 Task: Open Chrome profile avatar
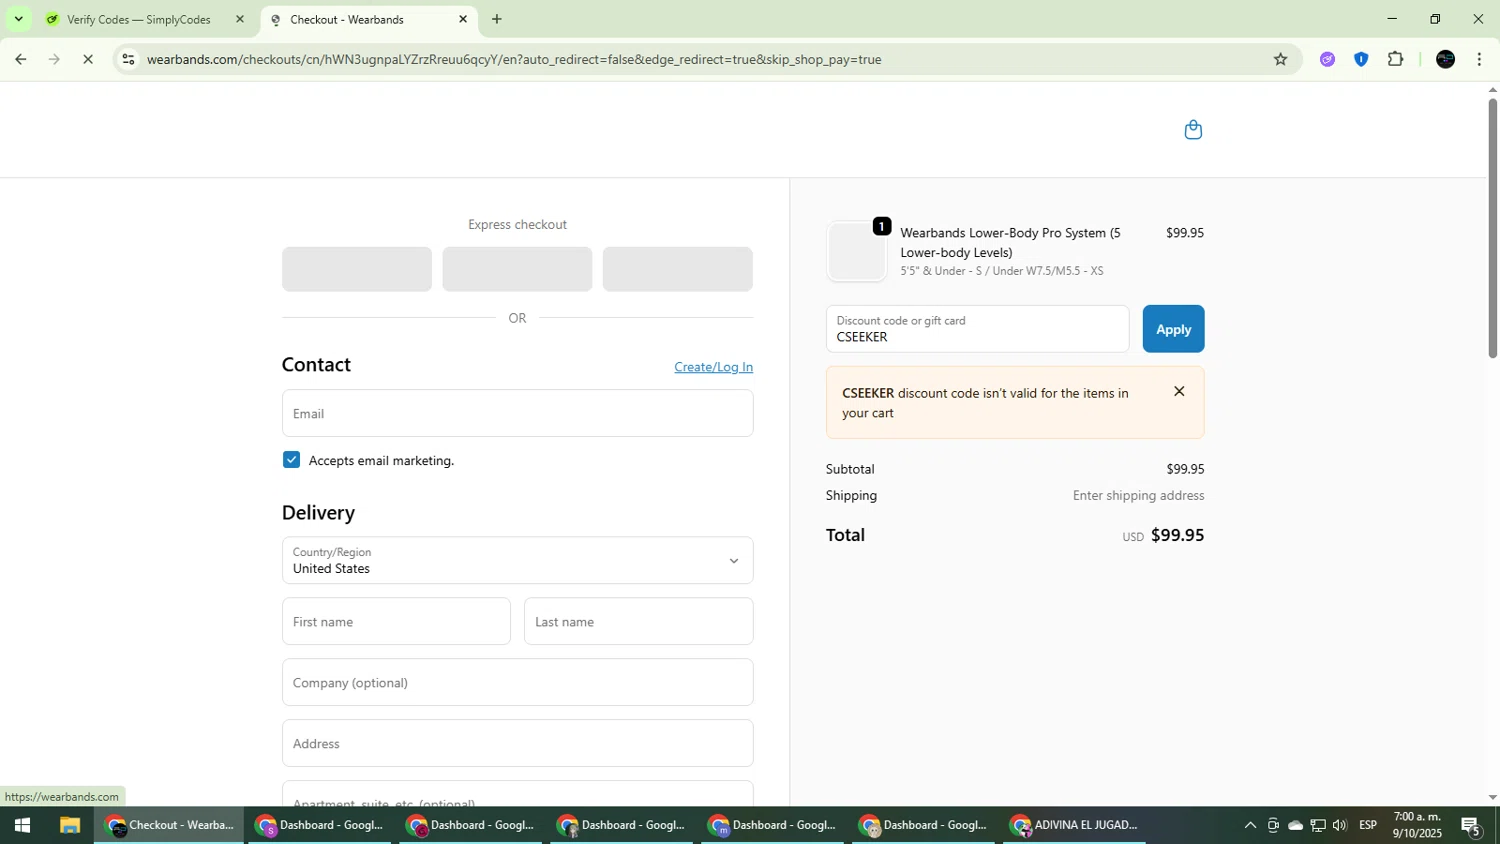(x=1445, y=59)
